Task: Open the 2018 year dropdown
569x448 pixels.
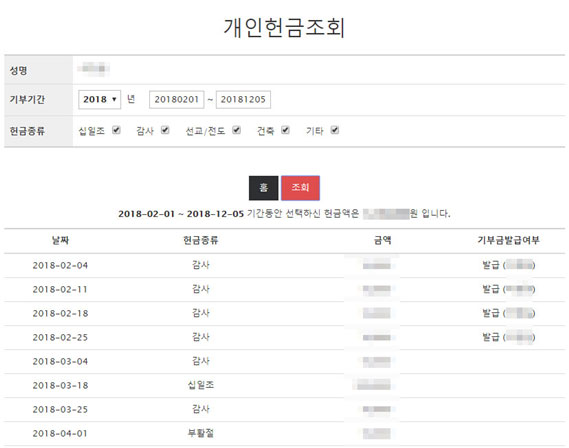Action: pyautogui.click(x=99, y=99)
